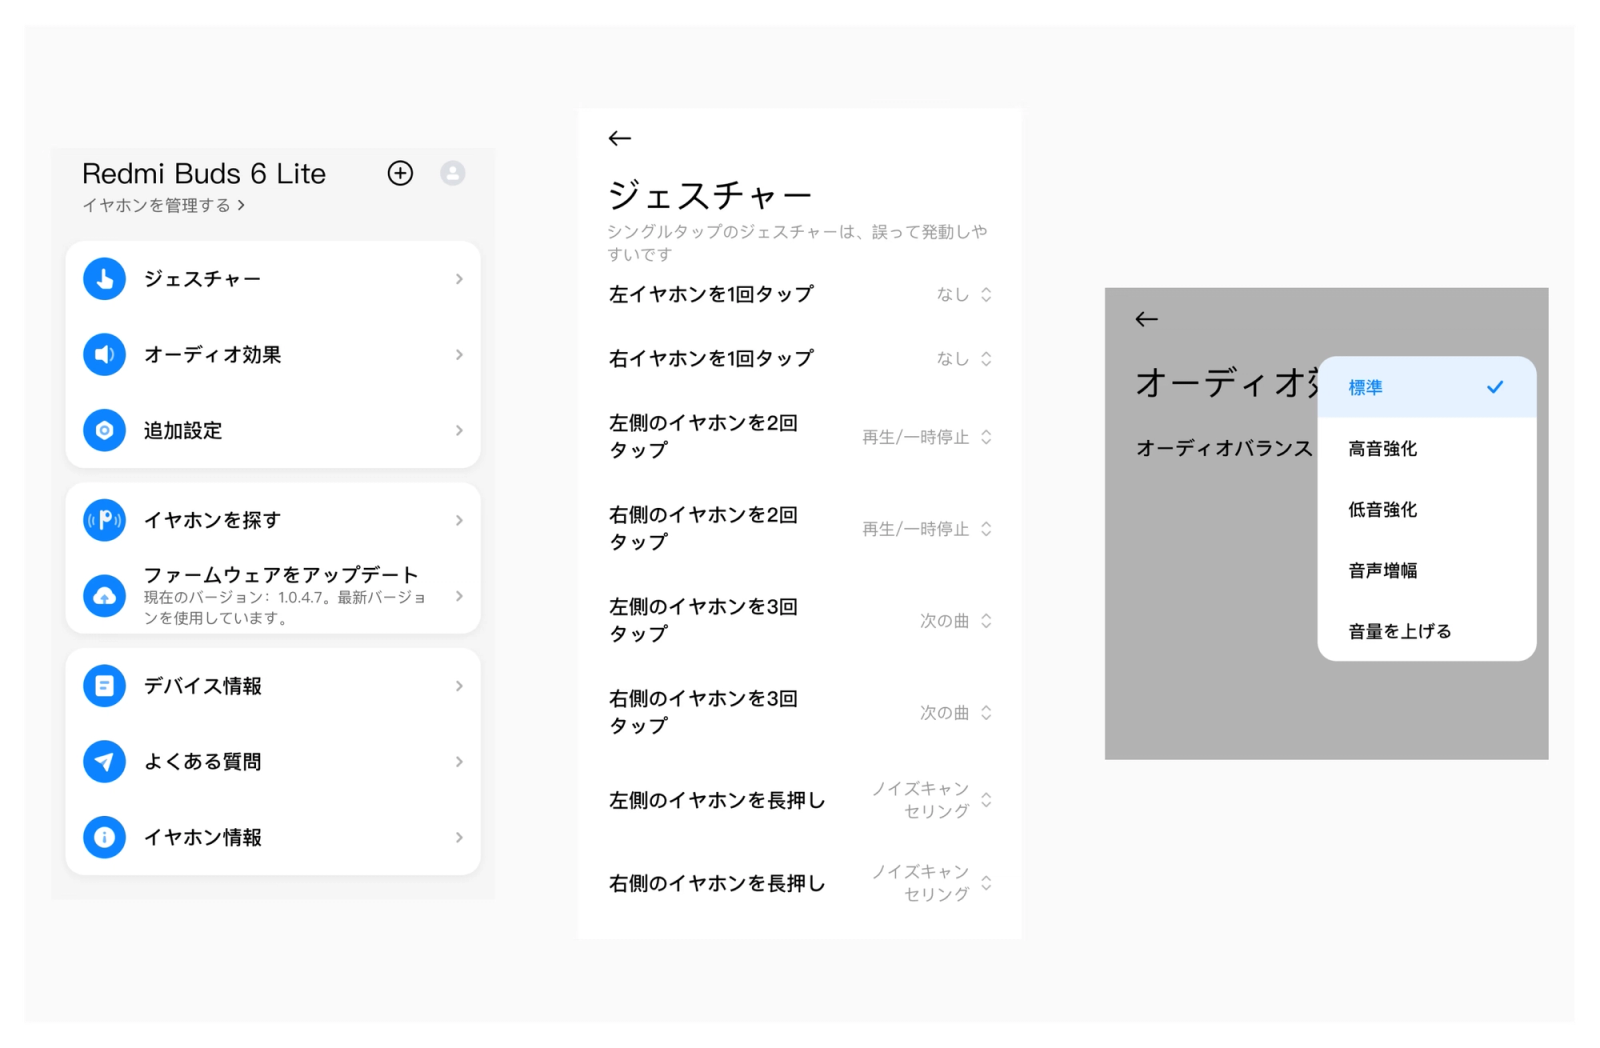Select the 標準 audio preset

pos(1427,387)
